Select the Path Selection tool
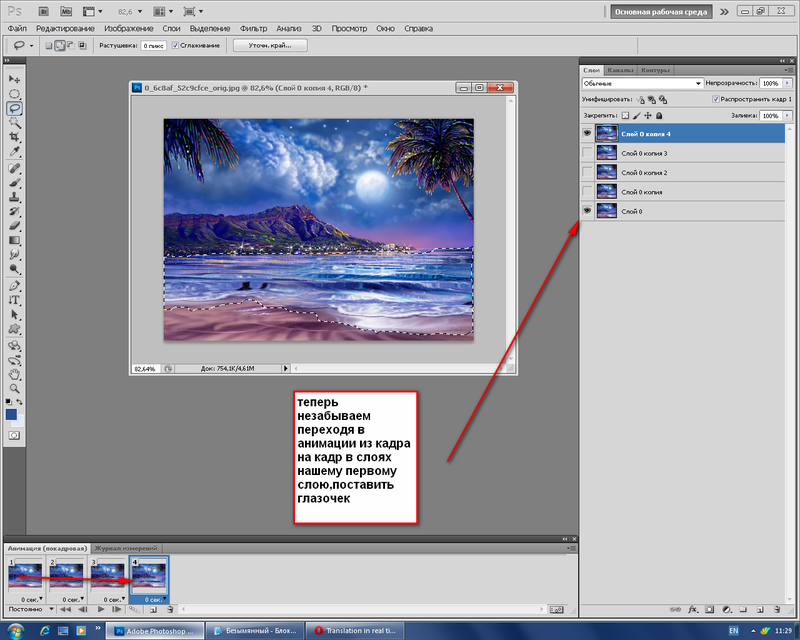800x640 pixels. pos(14,315)
